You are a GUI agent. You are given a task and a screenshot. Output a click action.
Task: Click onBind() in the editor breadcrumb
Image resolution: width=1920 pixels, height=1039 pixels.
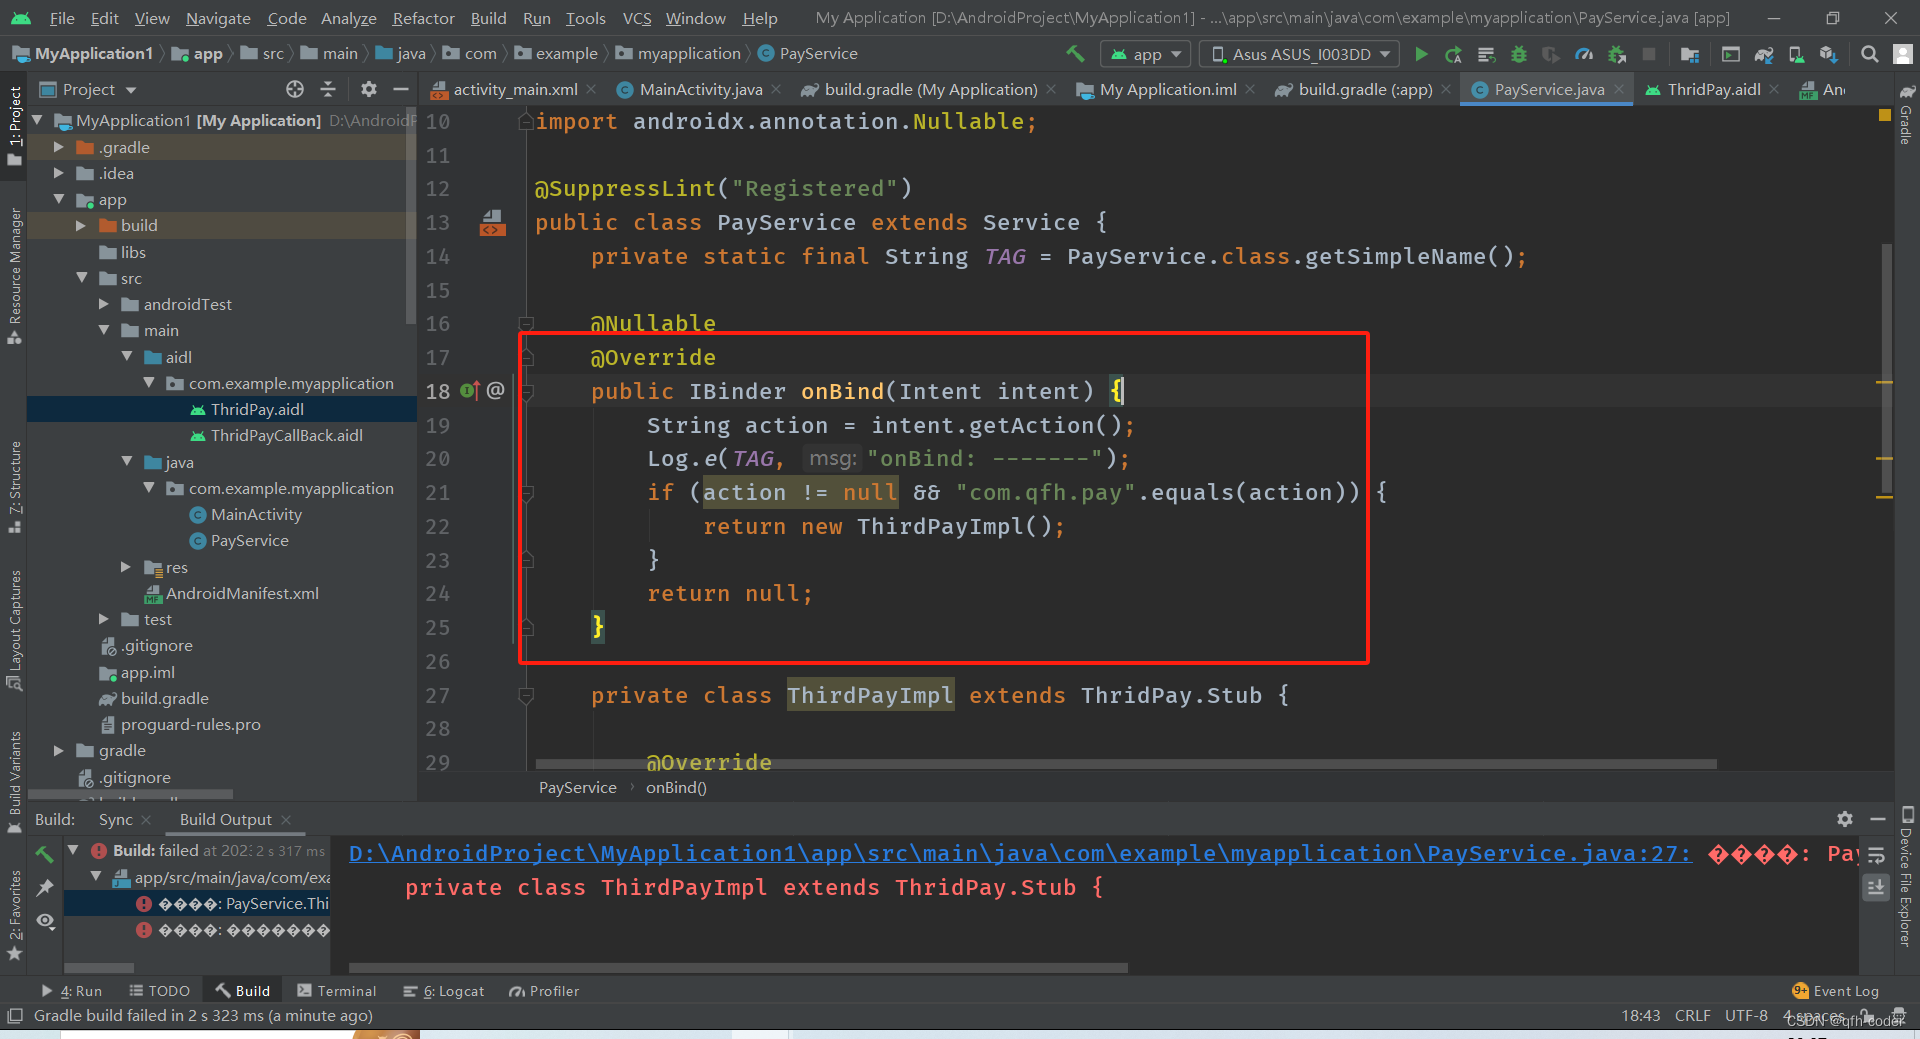(676, 787)
